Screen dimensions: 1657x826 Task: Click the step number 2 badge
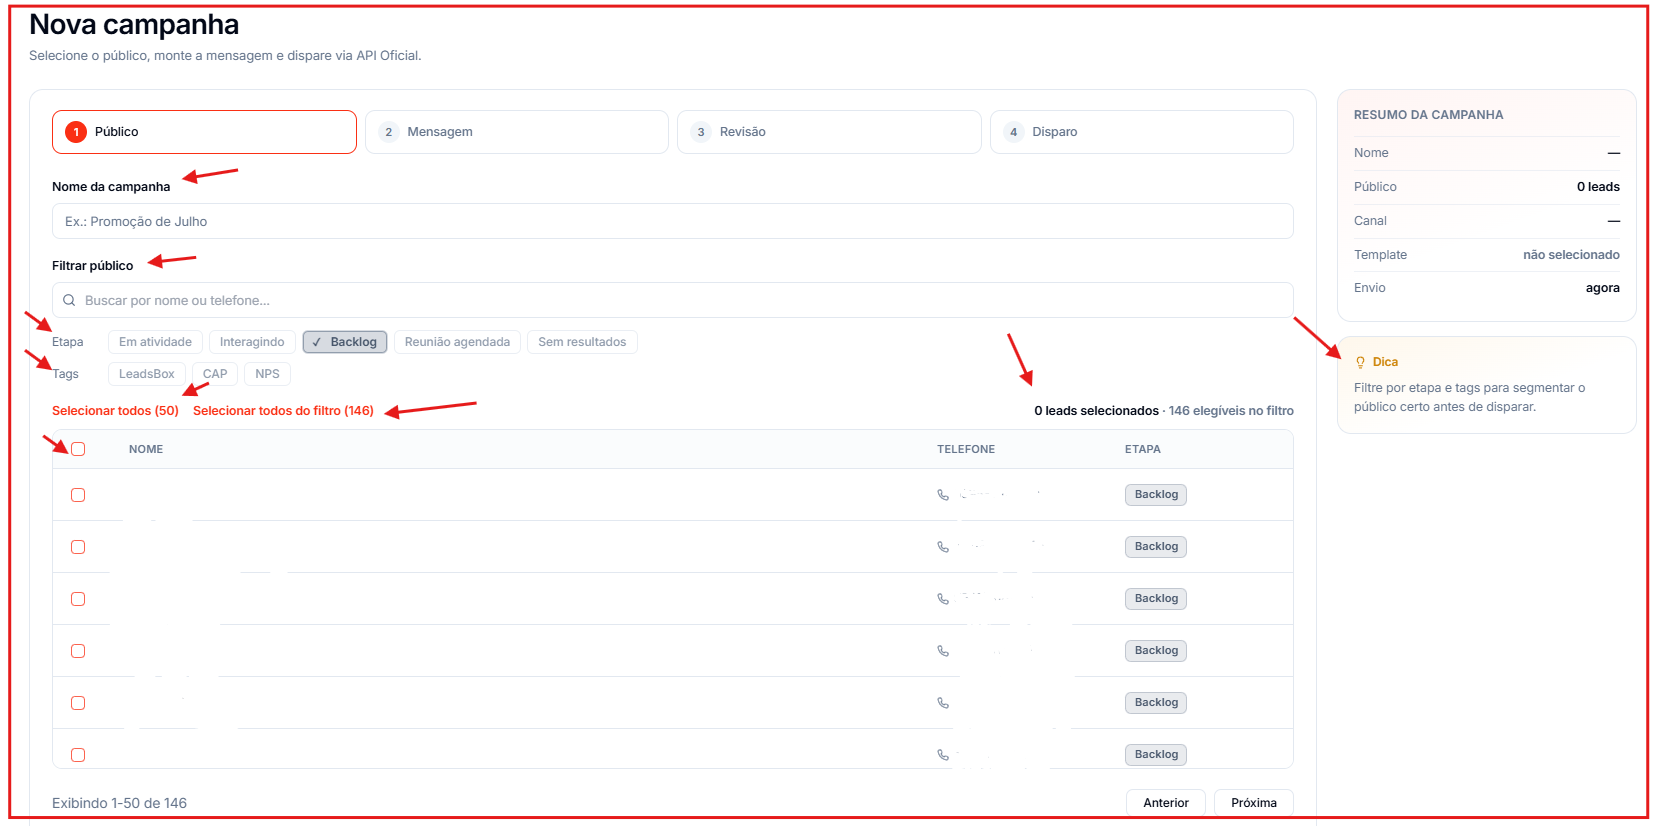pyautogui.click(x=389, y=132)
